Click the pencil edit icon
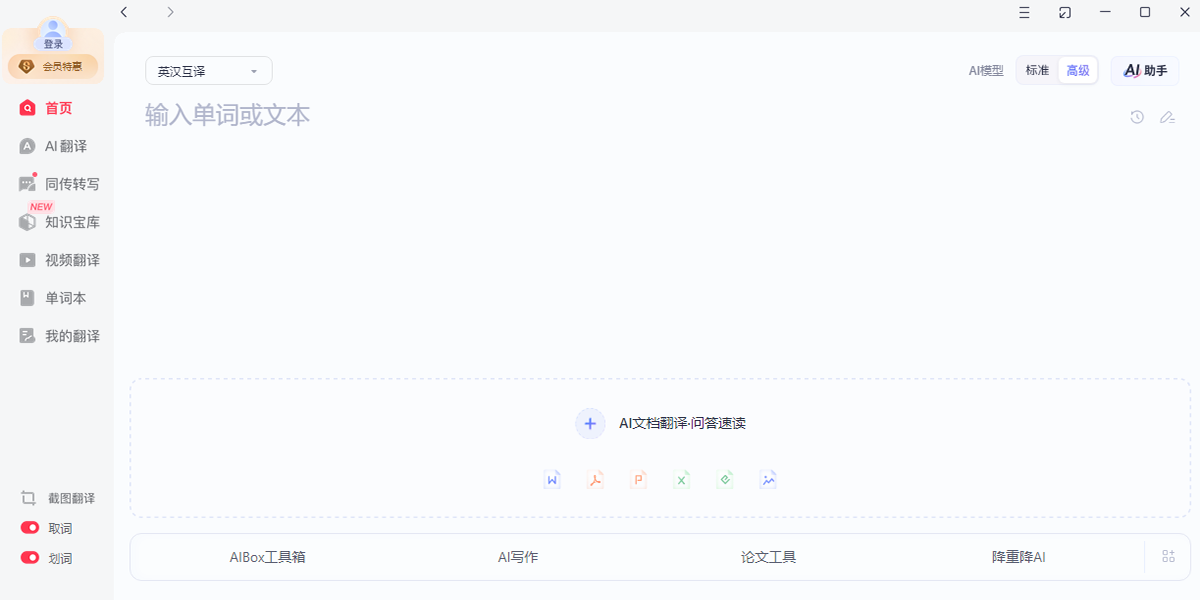 click(1167, 117)
